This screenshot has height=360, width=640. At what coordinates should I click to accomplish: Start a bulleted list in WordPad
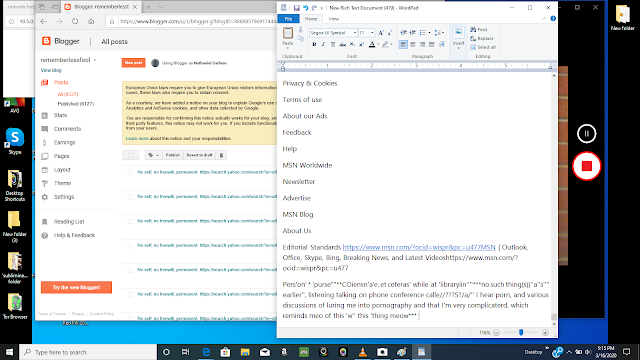pos(422,33)
